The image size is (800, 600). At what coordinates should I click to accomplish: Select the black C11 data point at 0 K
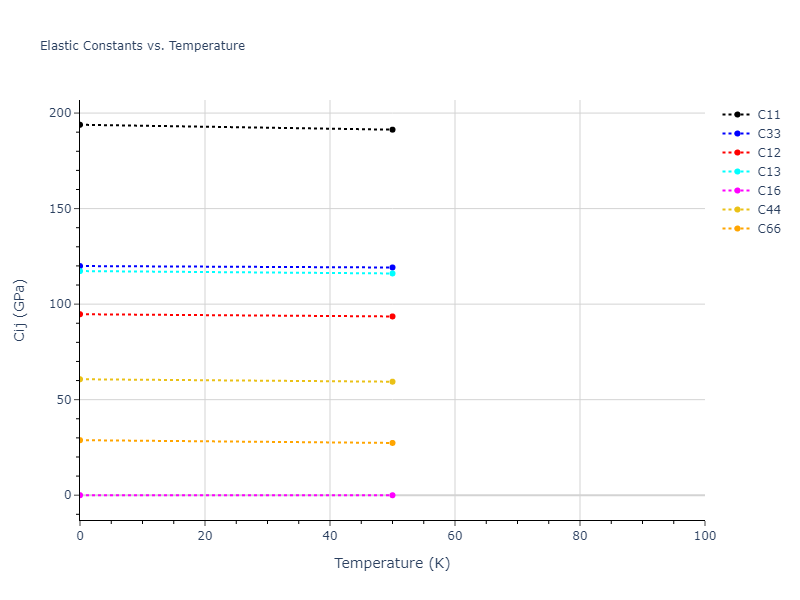coord(80,125)
